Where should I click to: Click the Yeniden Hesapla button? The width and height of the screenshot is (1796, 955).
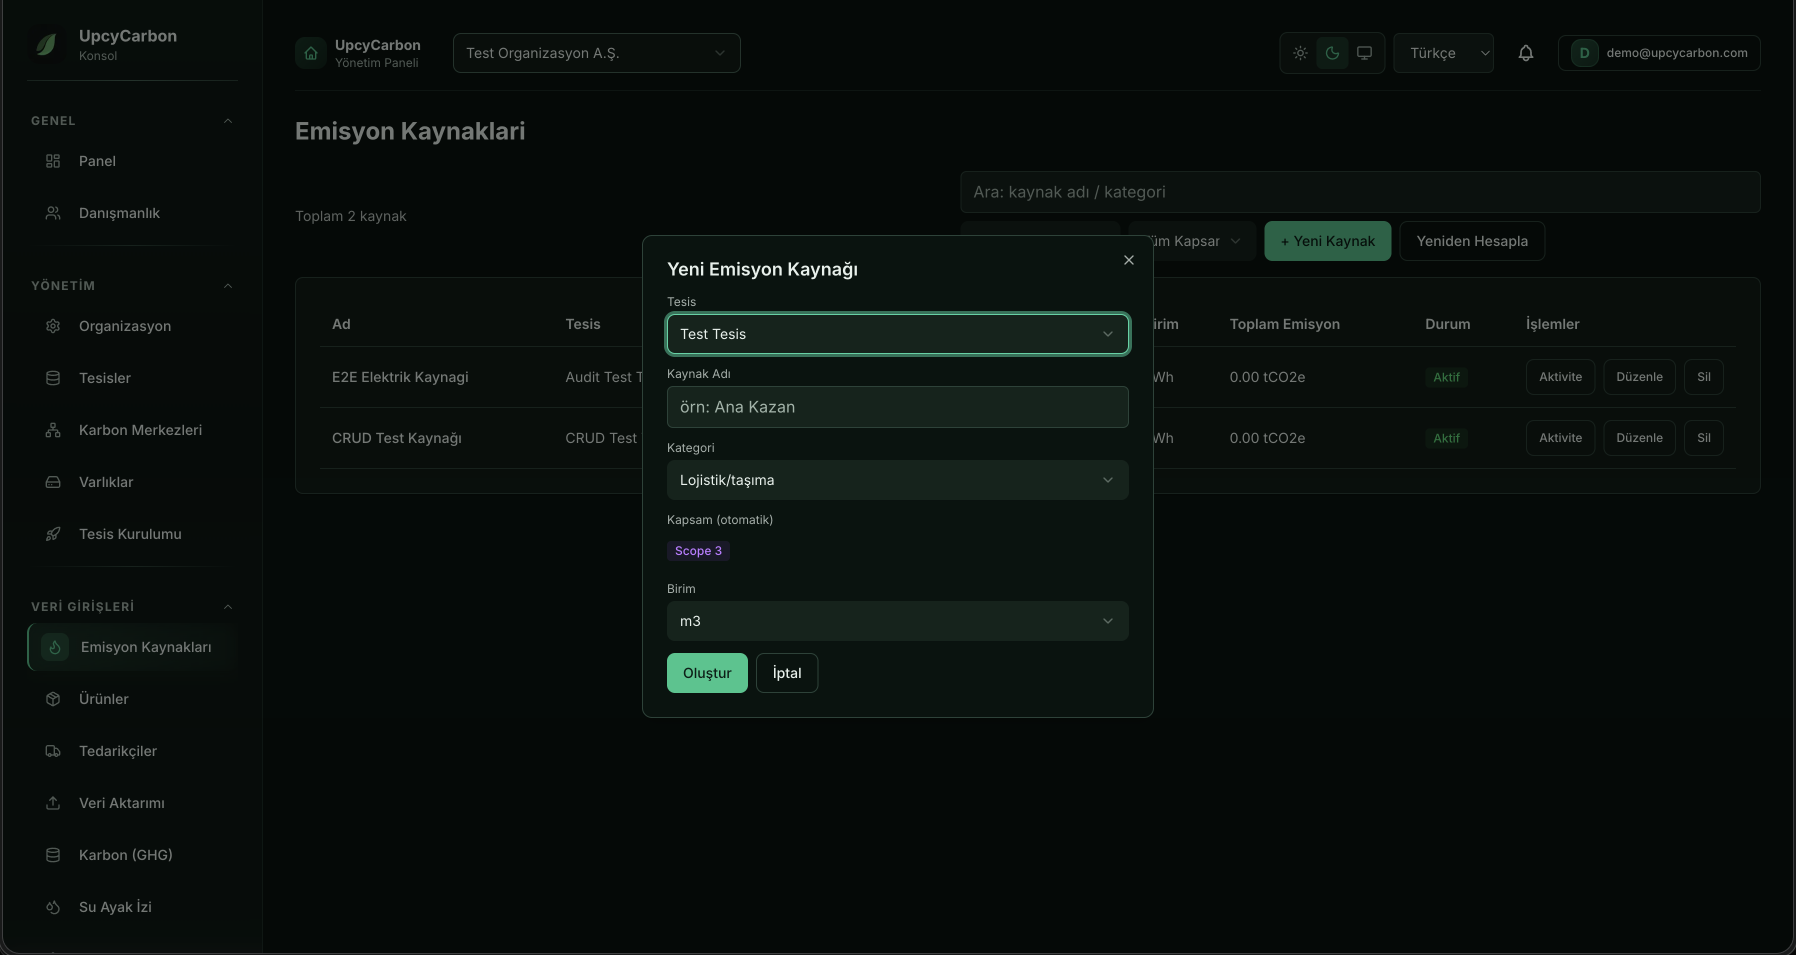(x=1472, y=241)
